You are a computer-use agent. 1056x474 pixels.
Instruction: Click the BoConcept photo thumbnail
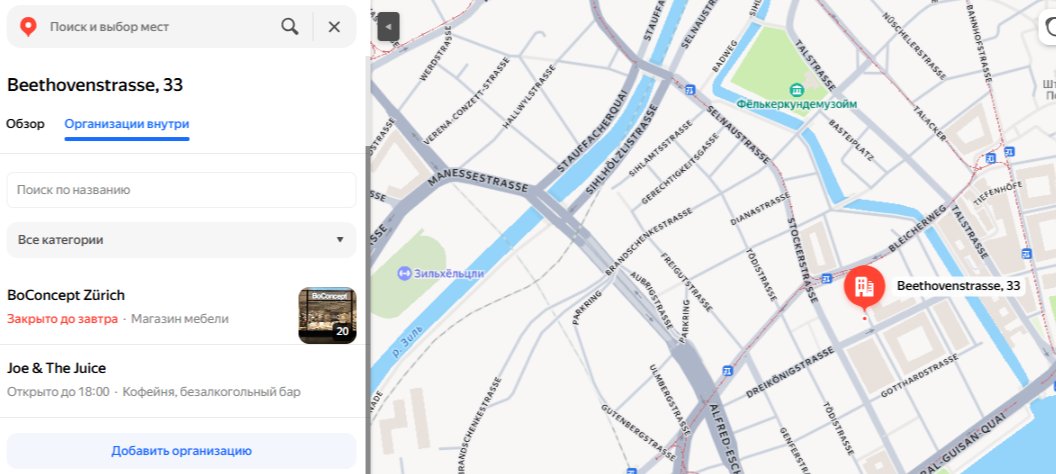(327, 315)
